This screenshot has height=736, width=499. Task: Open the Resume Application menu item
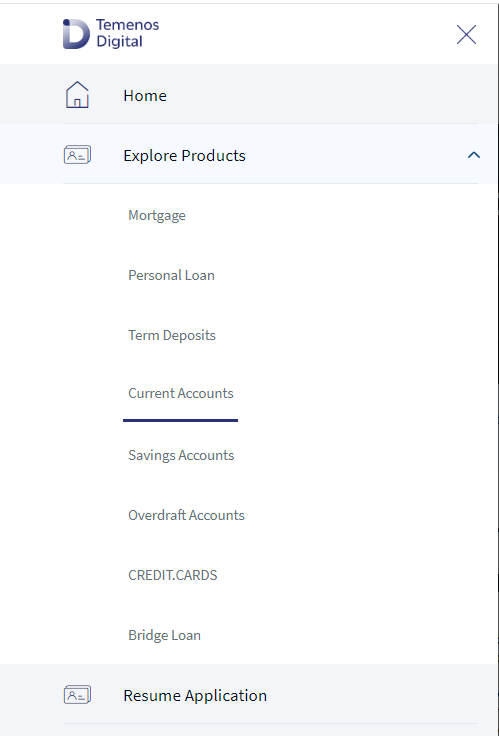click(x=195, y=695)
